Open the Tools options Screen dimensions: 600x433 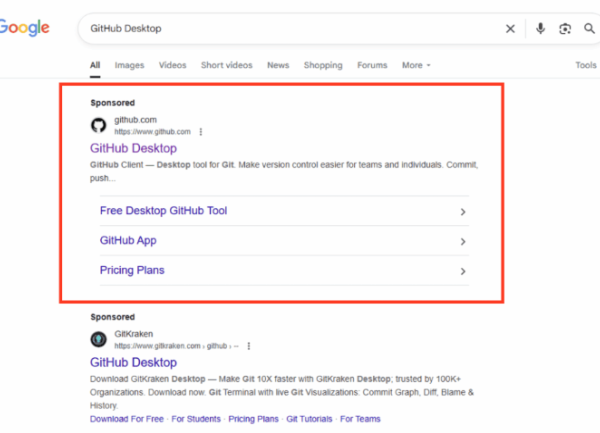coord(586,65)
